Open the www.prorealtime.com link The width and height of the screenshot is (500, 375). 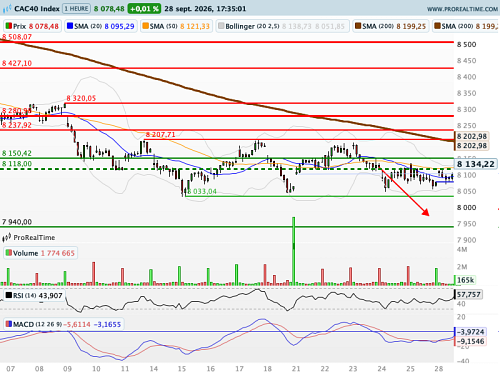462,9
